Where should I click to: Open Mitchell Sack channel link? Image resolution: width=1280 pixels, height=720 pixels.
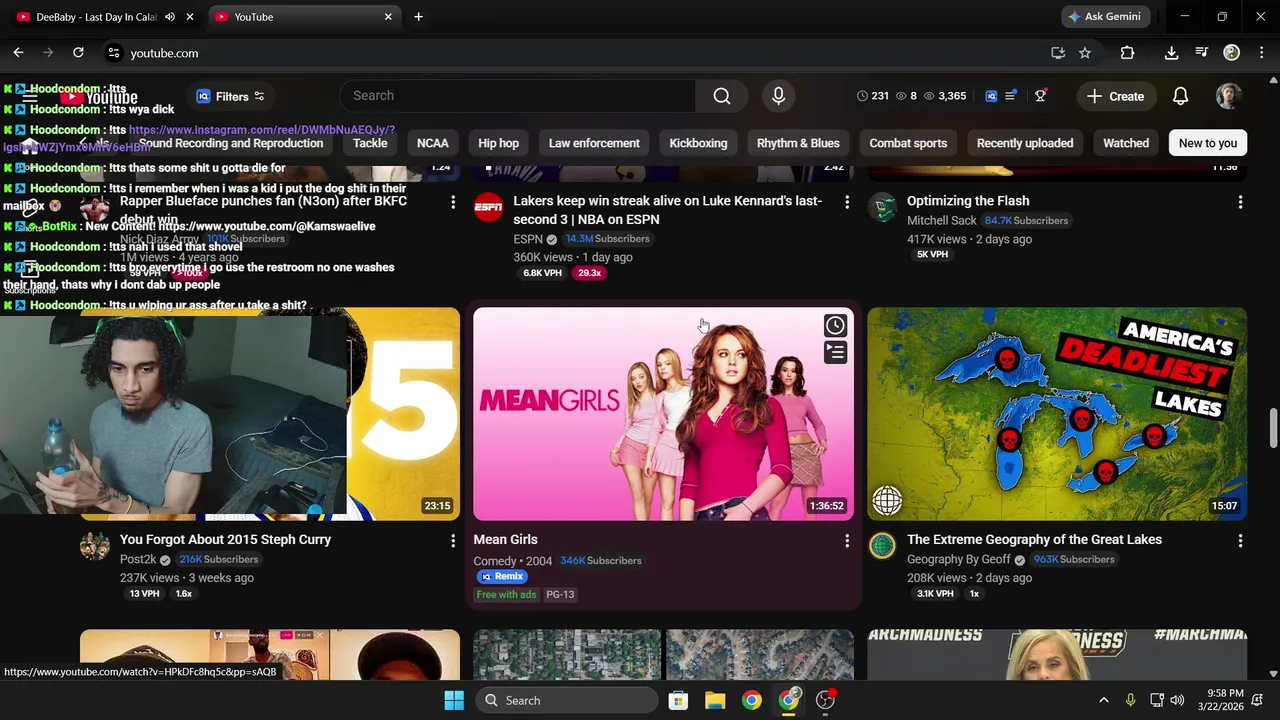(x=941, y=221)
